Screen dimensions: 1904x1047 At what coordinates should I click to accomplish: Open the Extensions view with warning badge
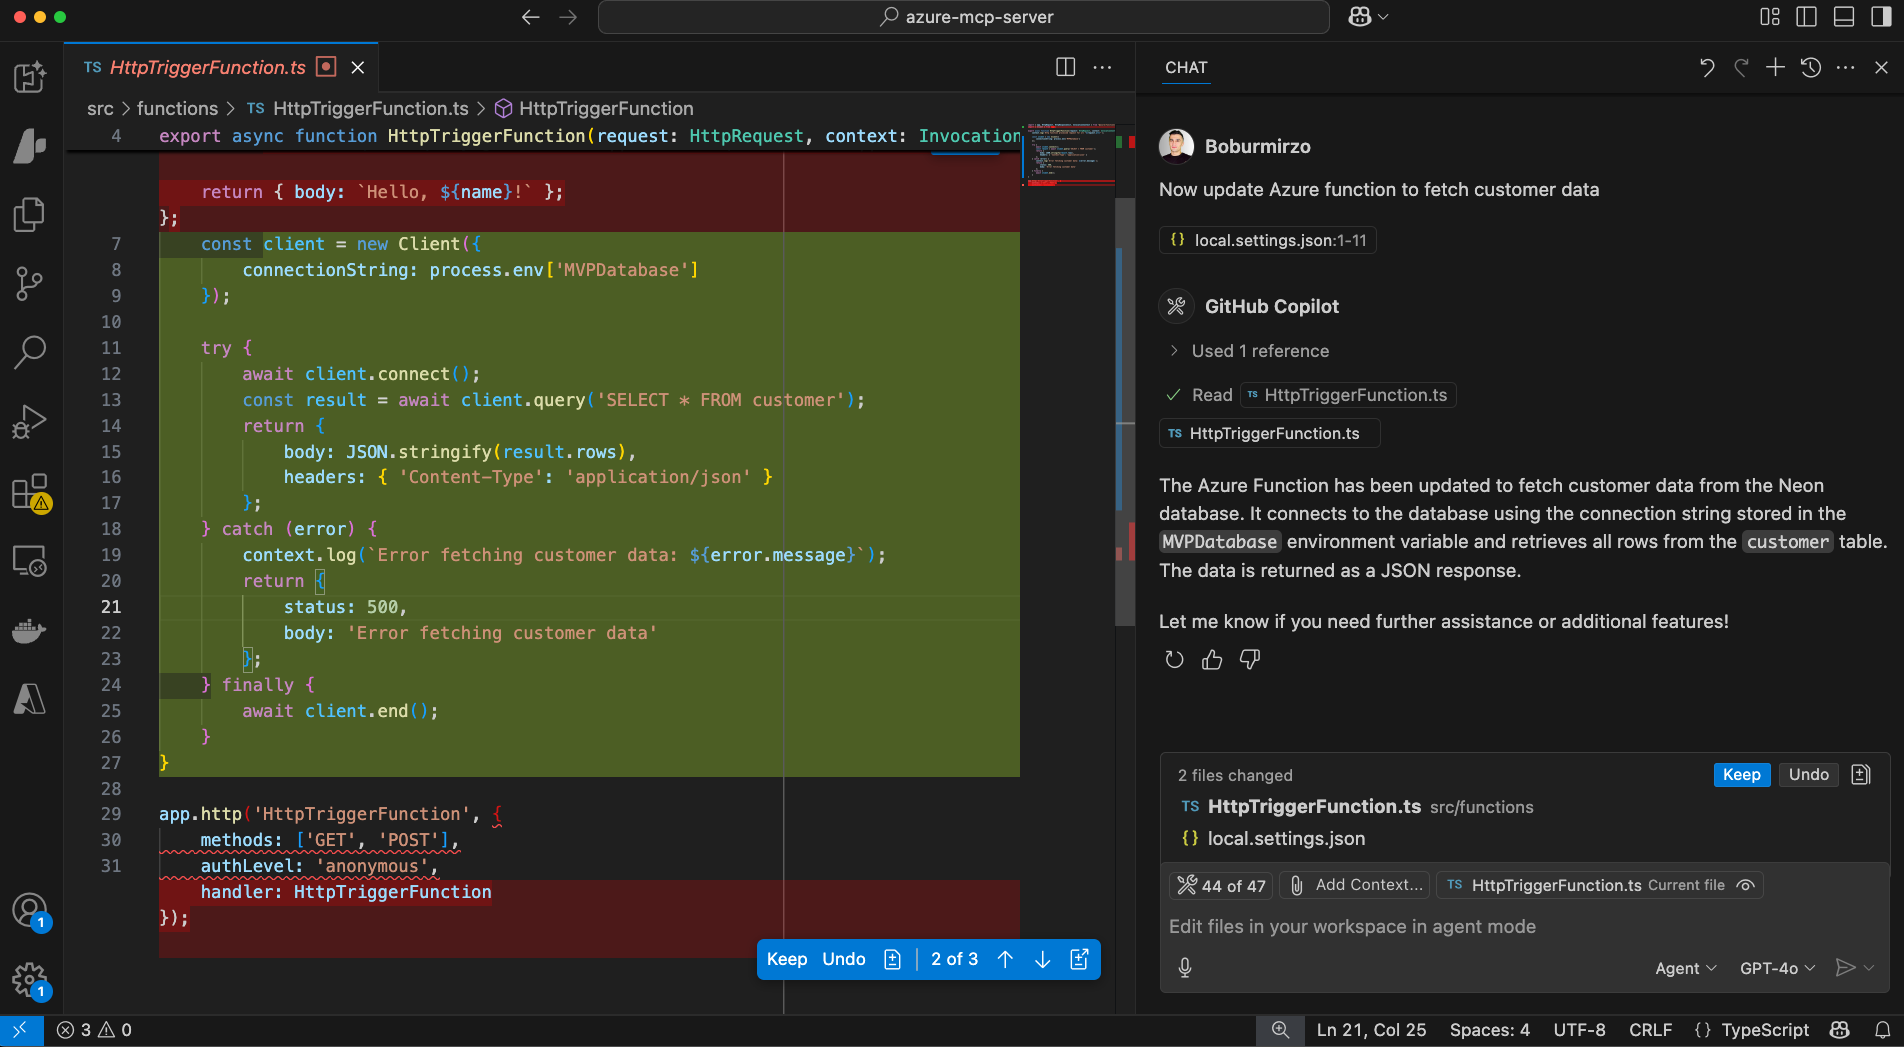point(30,493)
